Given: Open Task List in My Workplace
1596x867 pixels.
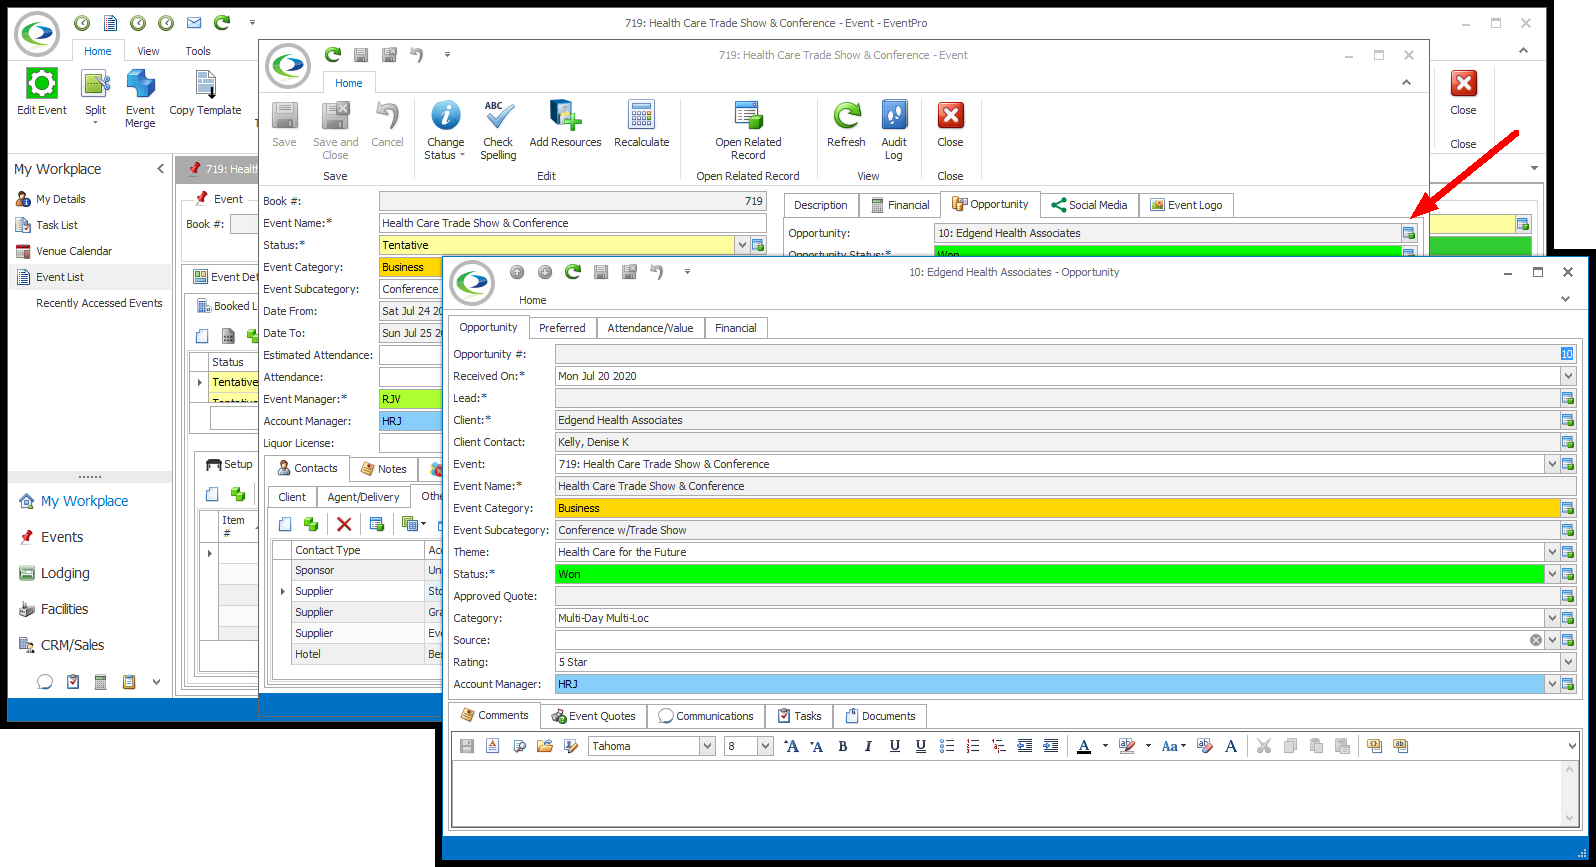Looking at the screenshot, I should point(57,225).
